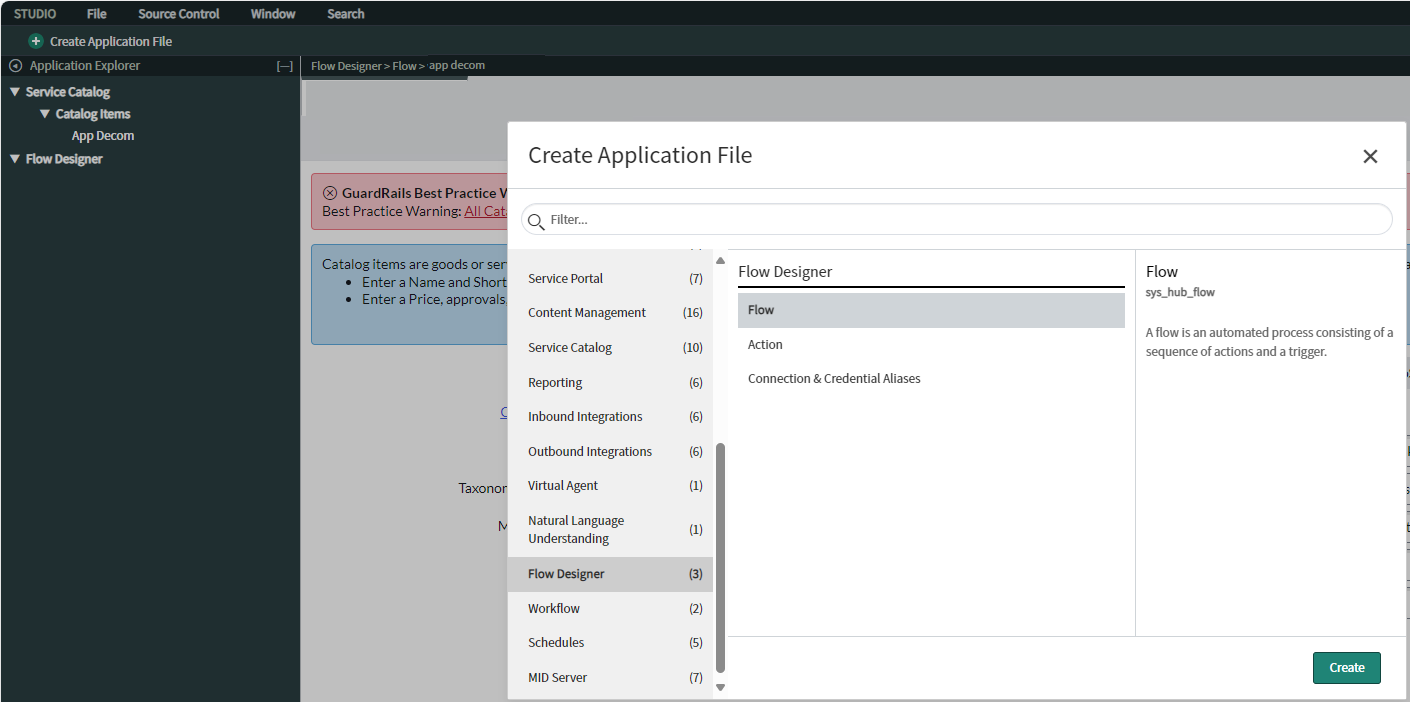Click the magnifier icon in the Filter box
This screenshot has width=1410, height=702.
click(x=536, y=220)
